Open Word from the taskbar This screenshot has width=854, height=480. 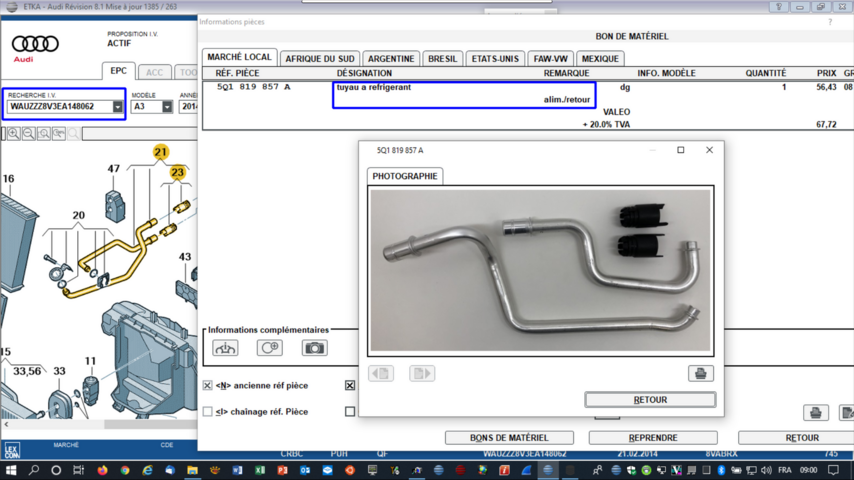pos(237,470)
